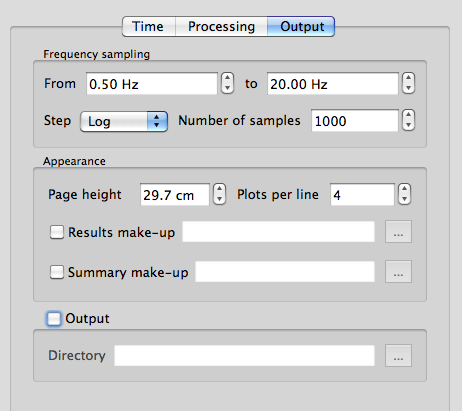
Task: Decrease the From frequency with down arrow
Action: [x=227, y=88]
